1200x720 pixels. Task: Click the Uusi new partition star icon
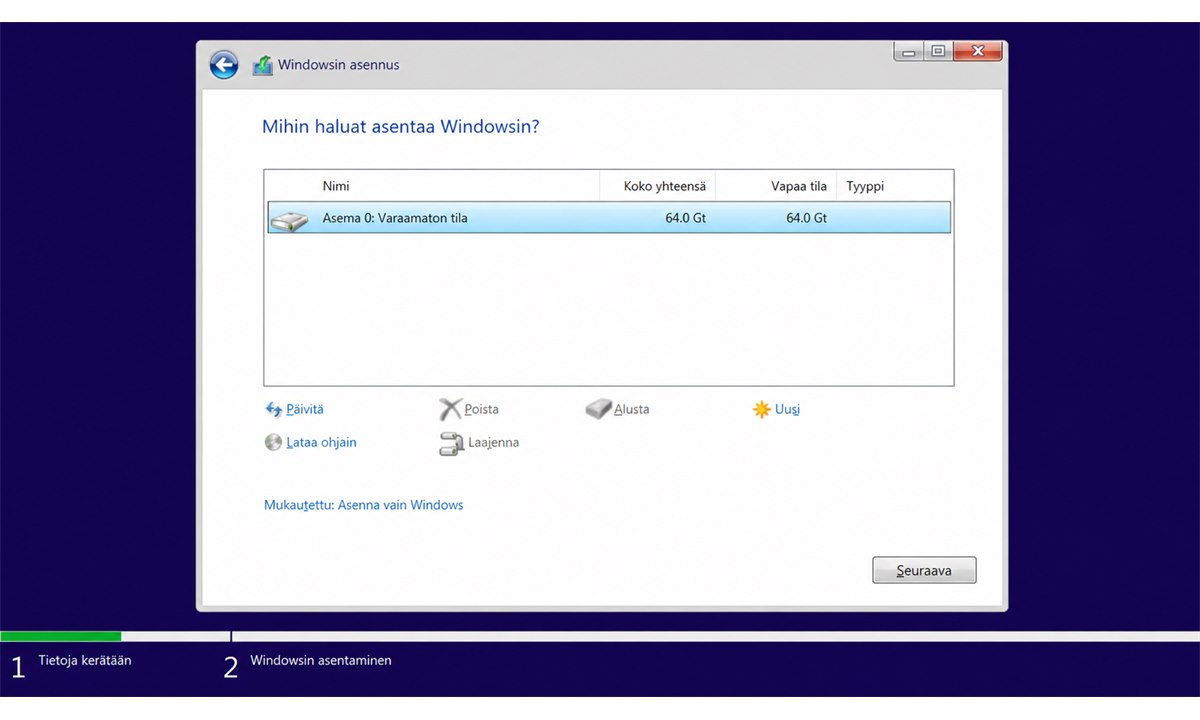click(x=762, y=409)
